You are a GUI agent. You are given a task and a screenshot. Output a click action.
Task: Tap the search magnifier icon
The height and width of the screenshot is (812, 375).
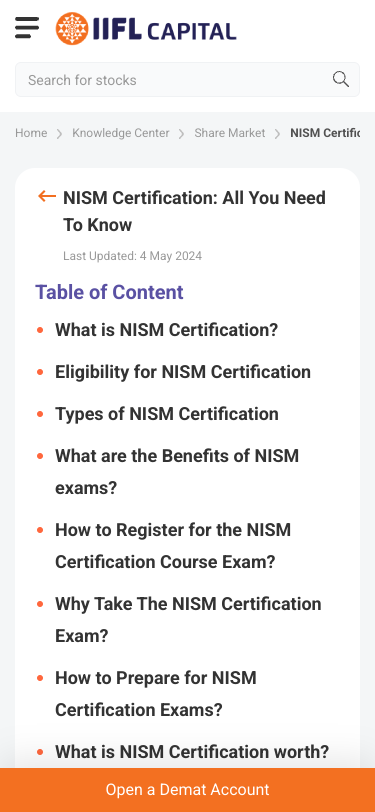(x=340, y=79)
